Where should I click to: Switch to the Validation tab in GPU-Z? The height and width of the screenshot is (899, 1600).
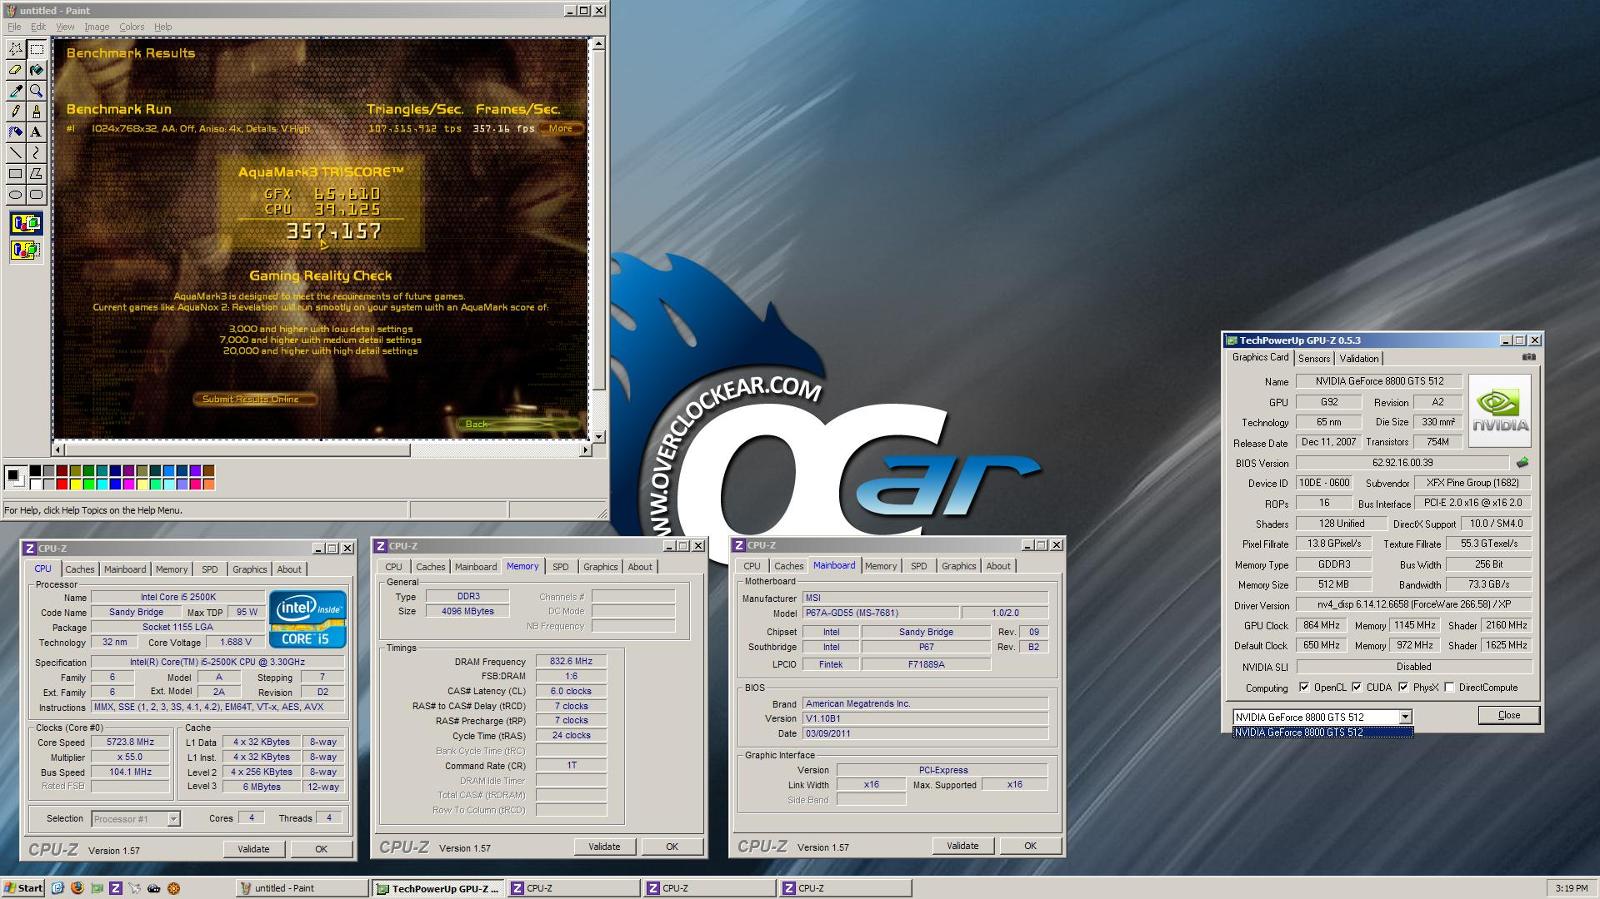tap(1359, 358)
